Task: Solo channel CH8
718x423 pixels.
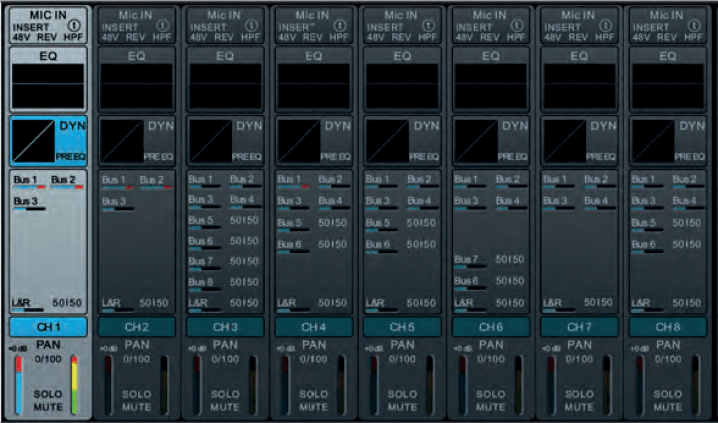Action: pyautogui.click(x=668, y=394)
